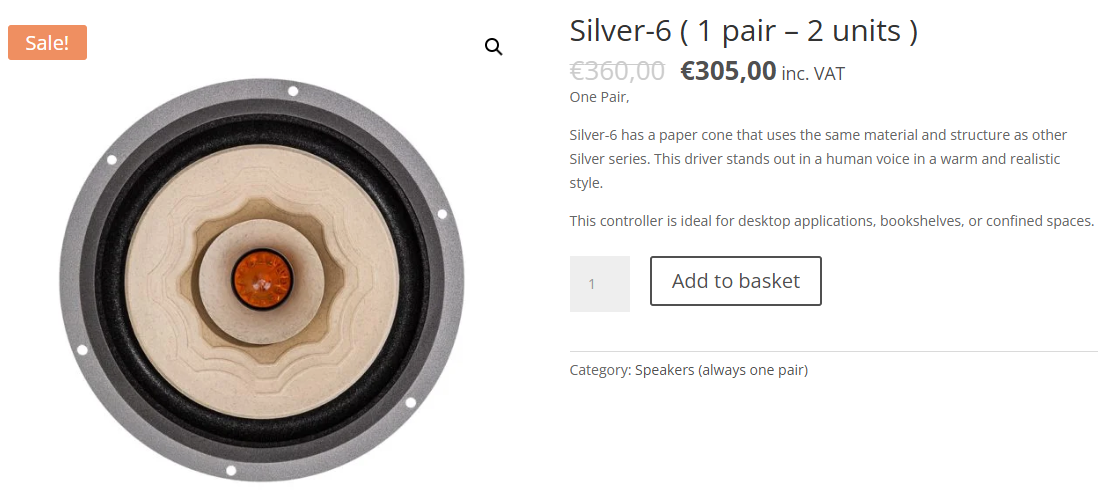Screen dimensions: 1112x499
Task: Click the €305,00 sale price
Action: point(728,71)
